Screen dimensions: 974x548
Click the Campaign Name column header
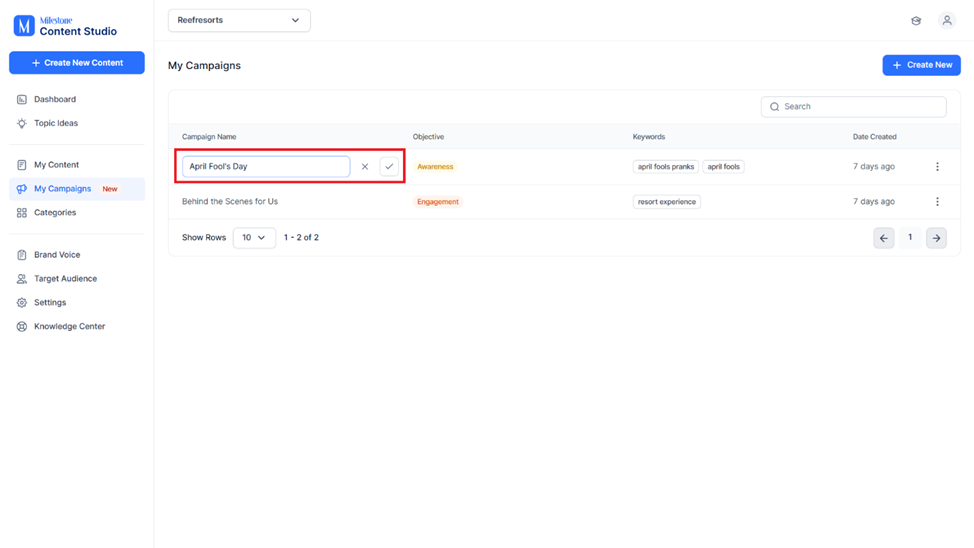(209, 137)
